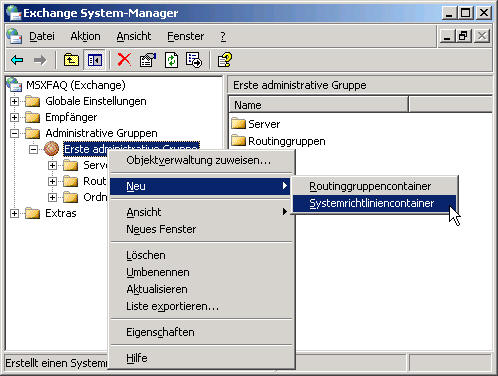Viewport: 498px width, 376px height.
Task: Expand the Empfänger tree node
Action: tap(14, 117)
